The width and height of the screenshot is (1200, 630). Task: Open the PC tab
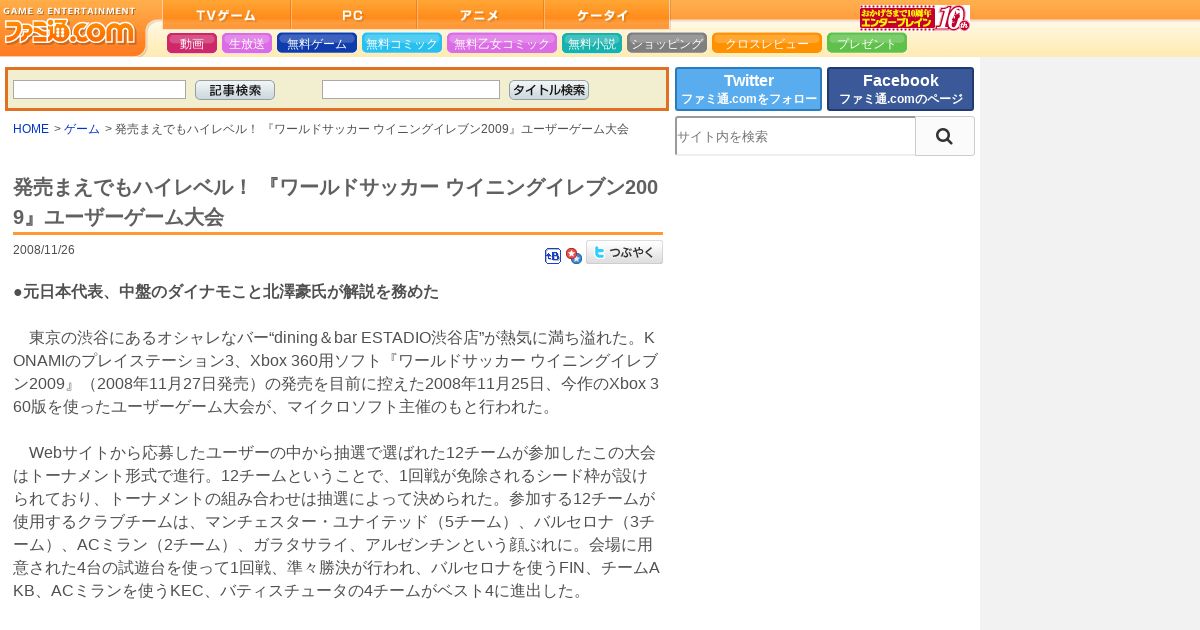click(x=354, y=15)
